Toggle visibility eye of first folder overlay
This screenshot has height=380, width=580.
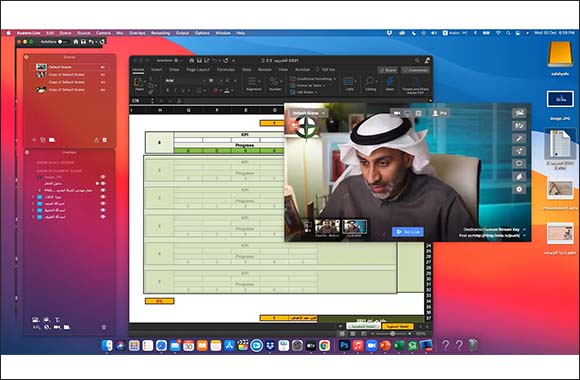[x=103, y=197]
